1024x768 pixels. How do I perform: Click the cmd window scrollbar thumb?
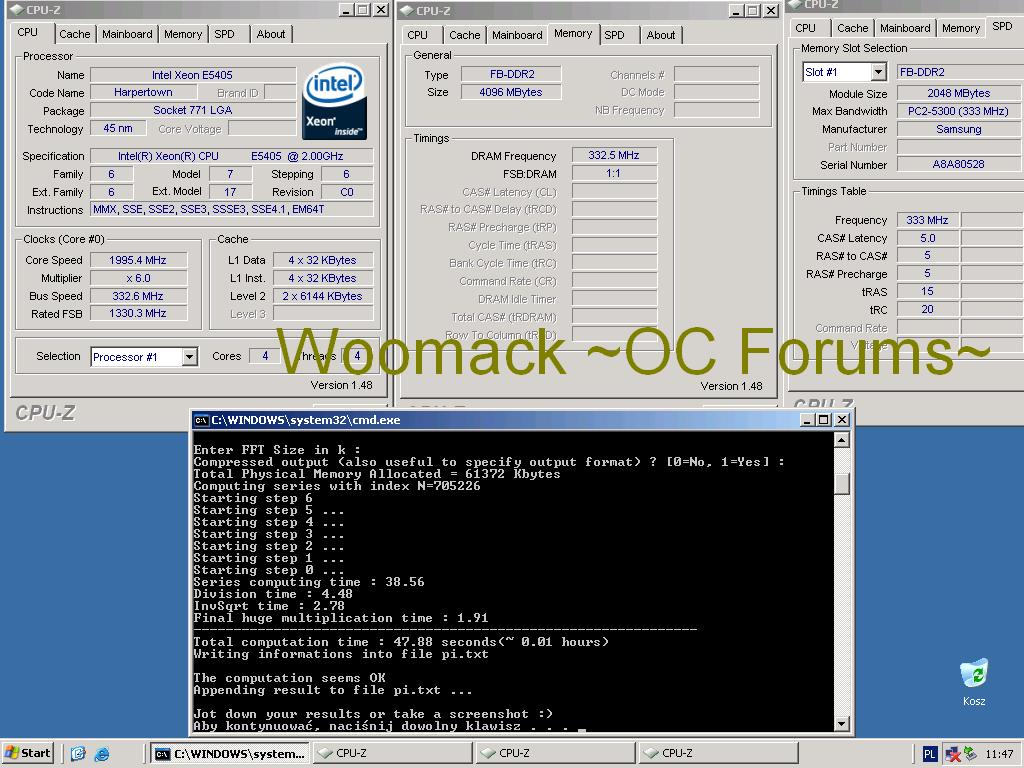click(842, 484)
